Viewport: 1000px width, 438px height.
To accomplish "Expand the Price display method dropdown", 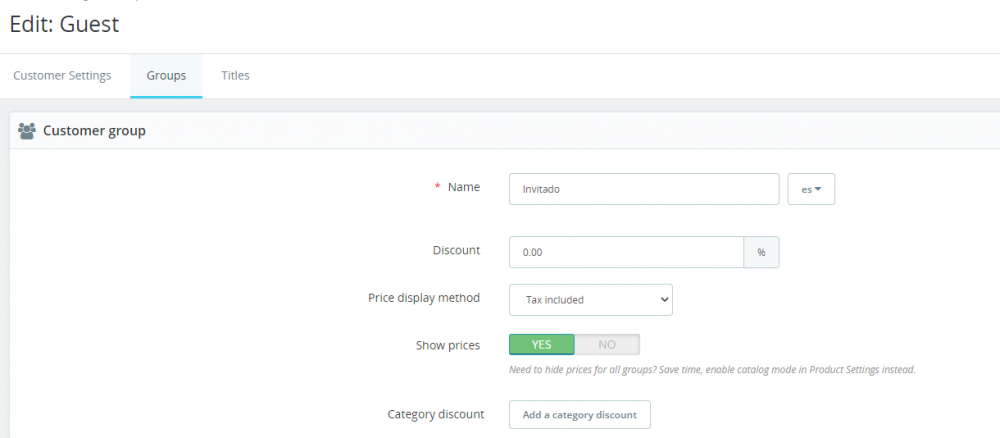I will tap(590, 299).
